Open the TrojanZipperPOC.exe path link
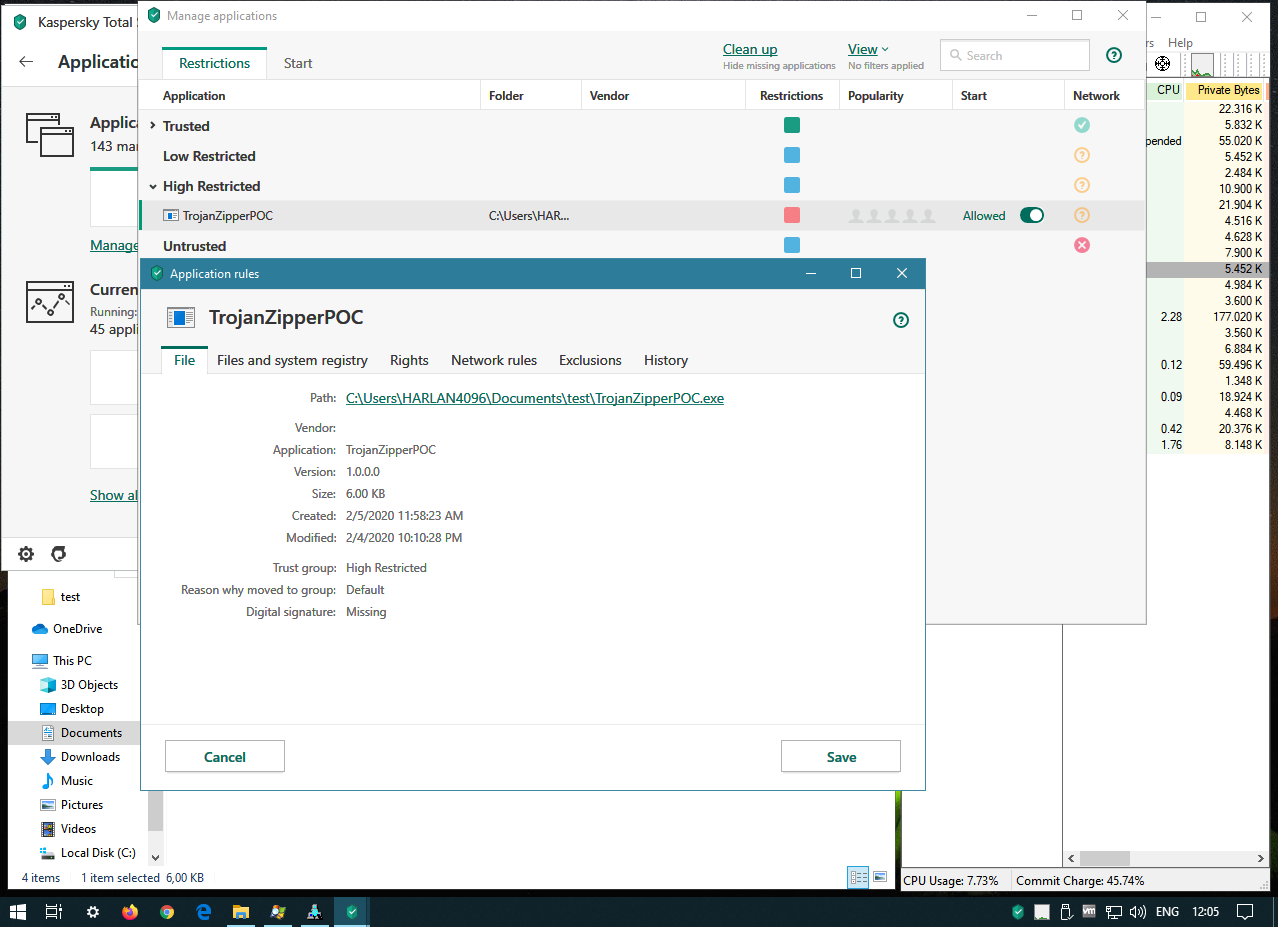This screenshot has height=927, width=1278. coord(535,398)
